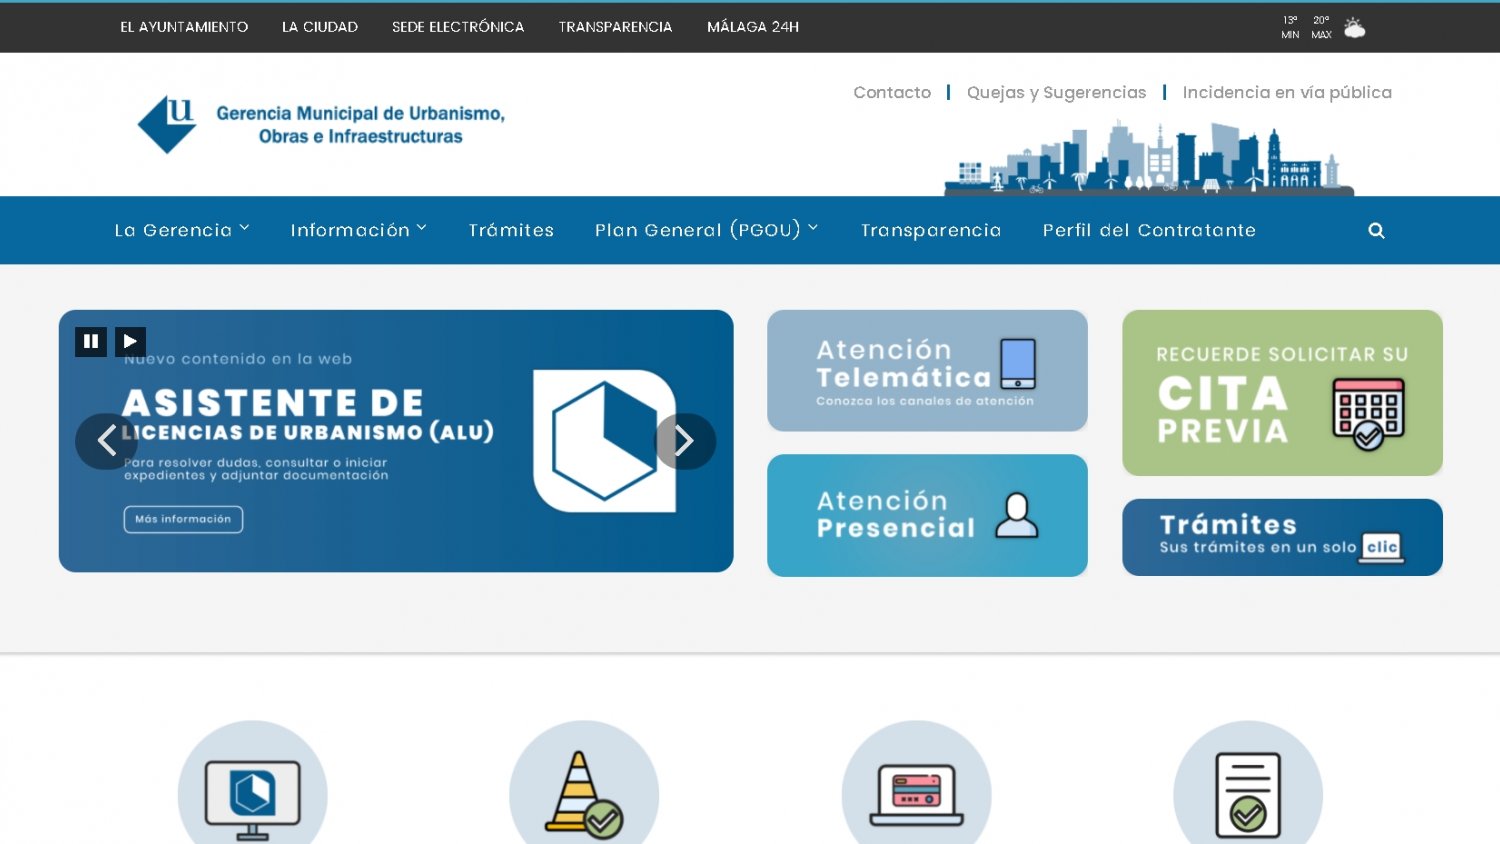Open Transparencia in the dark top bar
Image resolution: width=1500 pixels, height=844 pixels.
[615, 27]
